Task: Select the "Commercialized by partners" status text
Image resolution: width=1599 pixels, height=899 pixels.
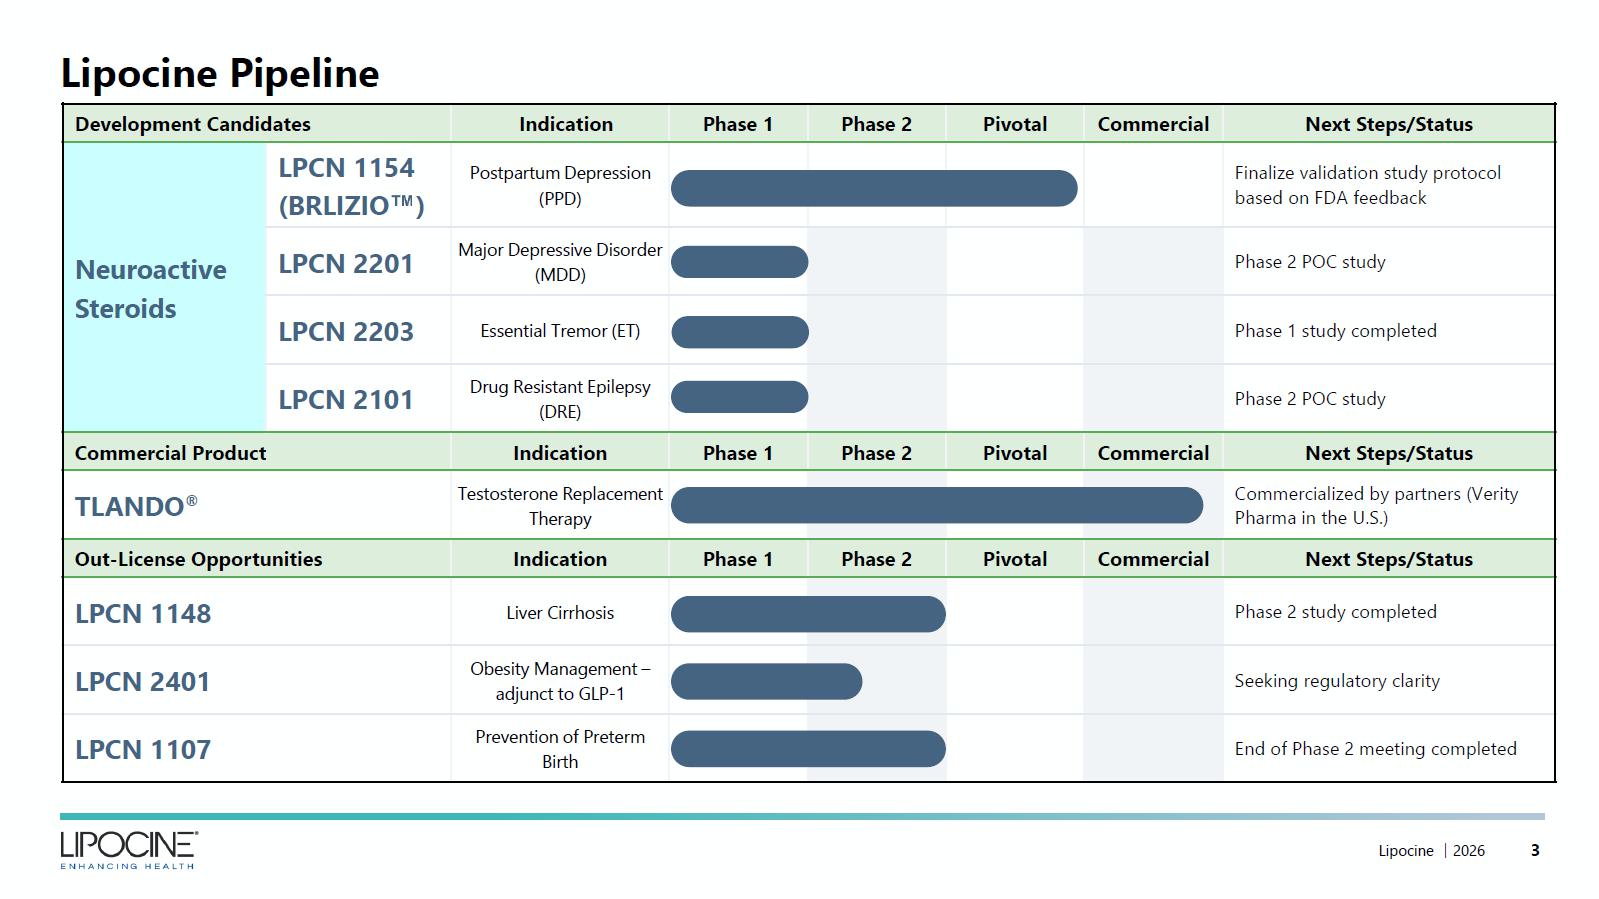Action: (x=1376, y=505)
